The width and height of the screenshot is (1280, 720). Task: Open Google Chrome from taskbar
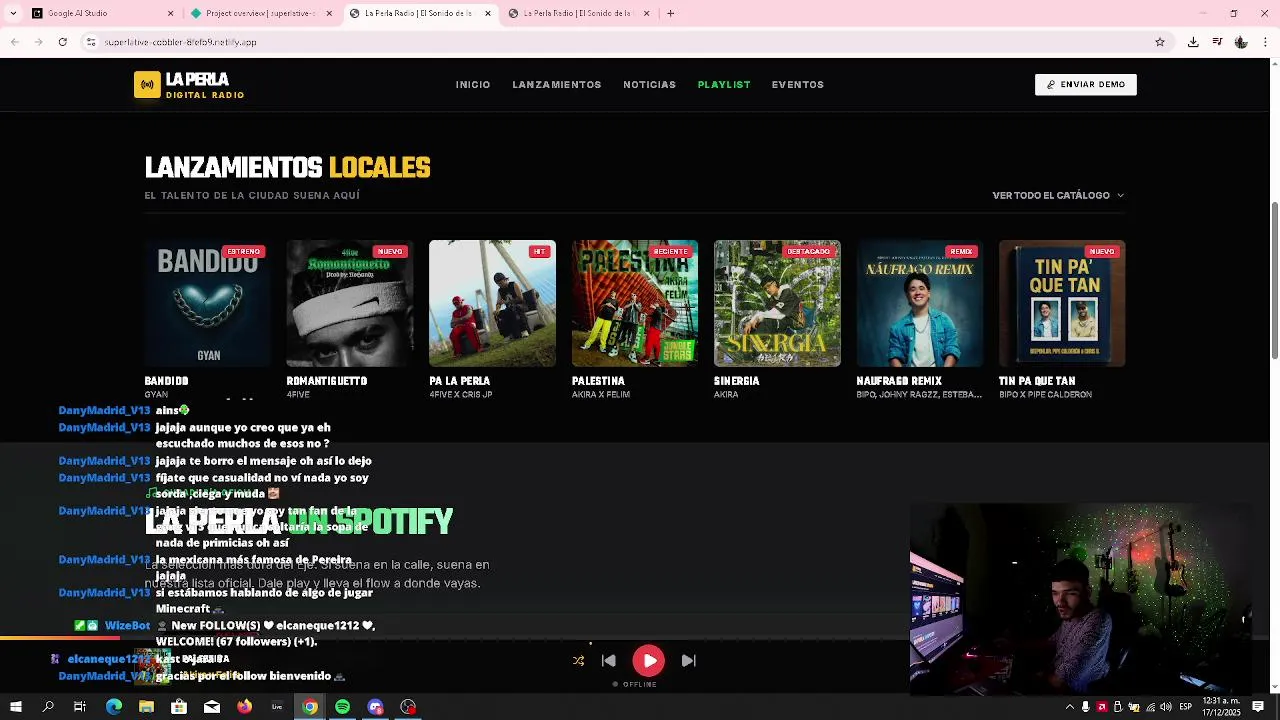click(310, 707)
